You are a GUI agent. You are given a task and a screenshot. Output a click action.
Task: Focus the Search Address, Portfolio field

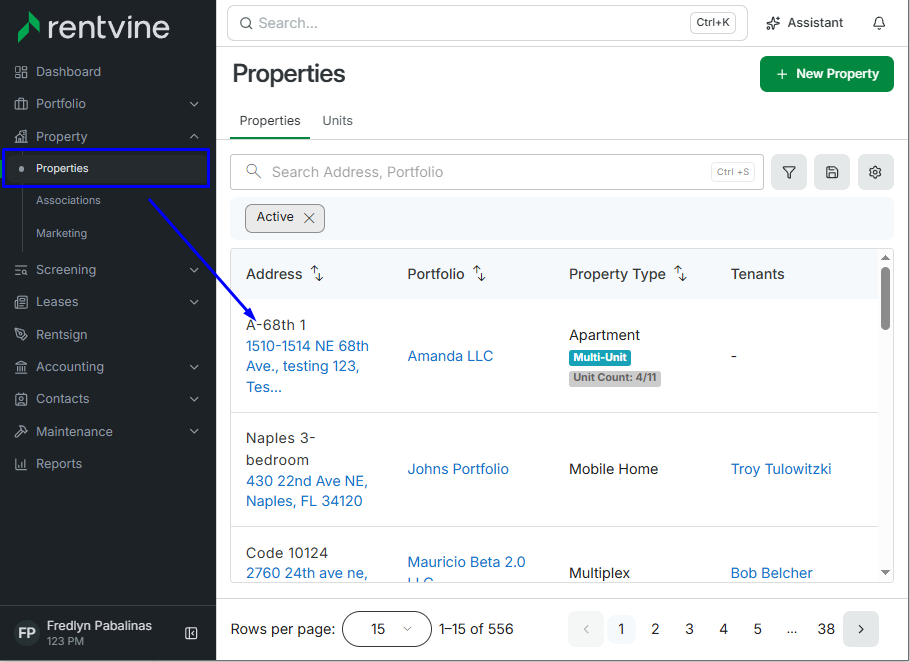point(497,172)
